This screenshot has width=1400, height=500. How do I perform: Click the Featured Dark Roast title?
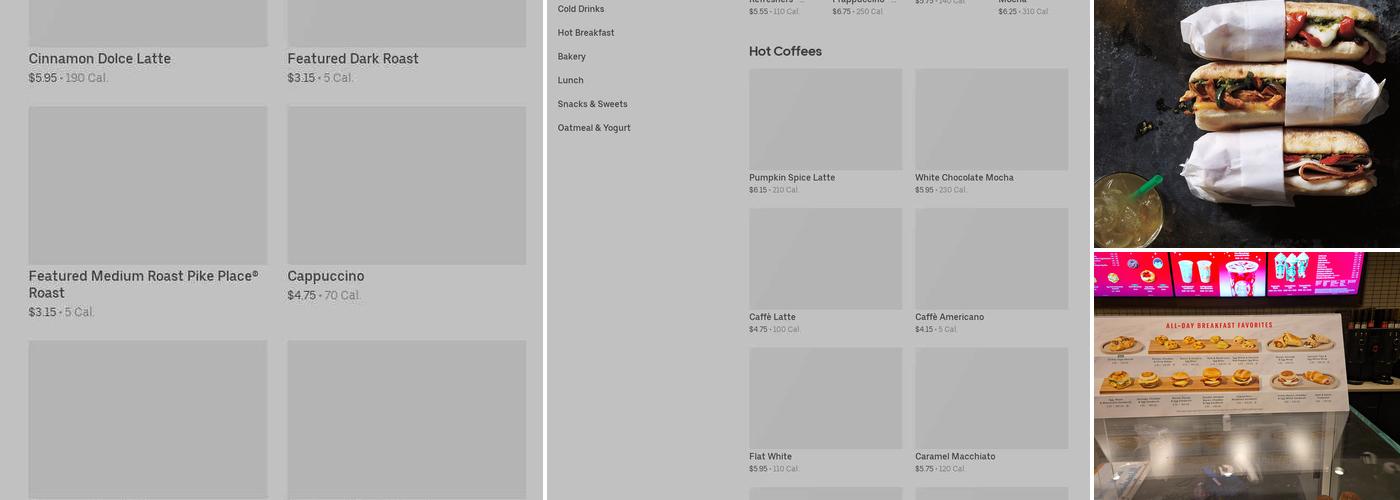point(353,59)
